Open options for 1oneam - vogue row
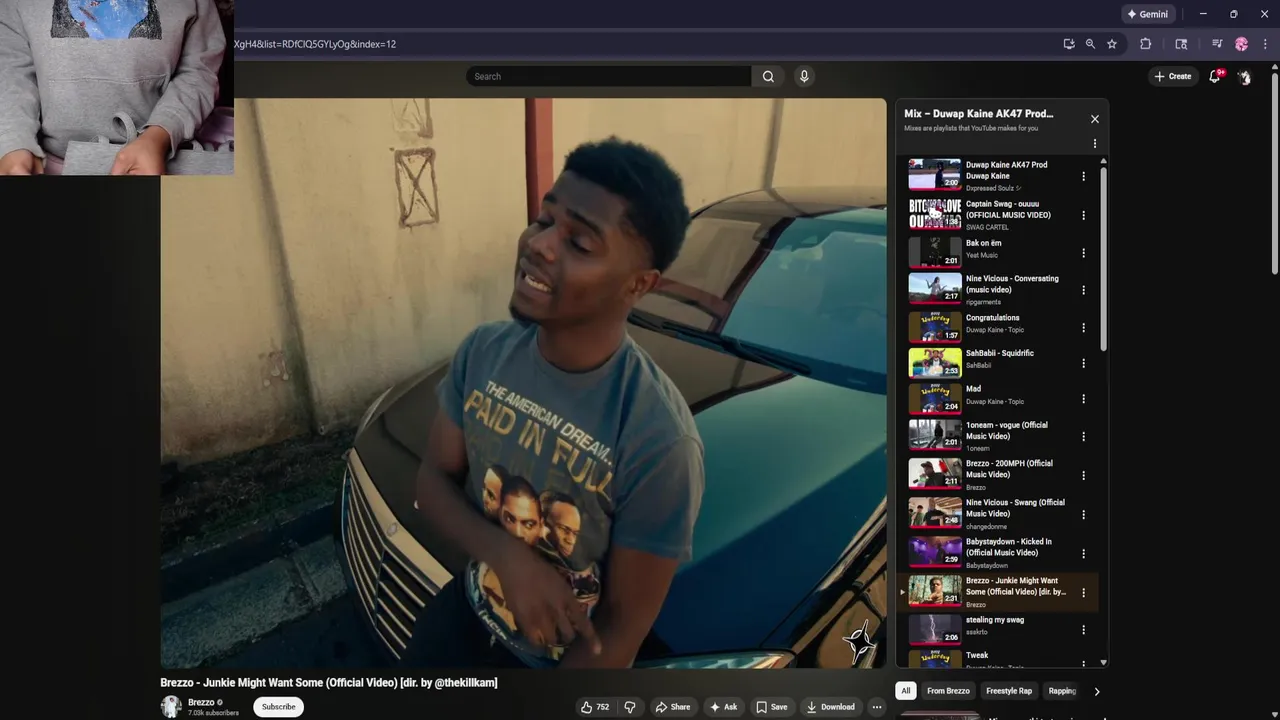 tap(1083, 436)
